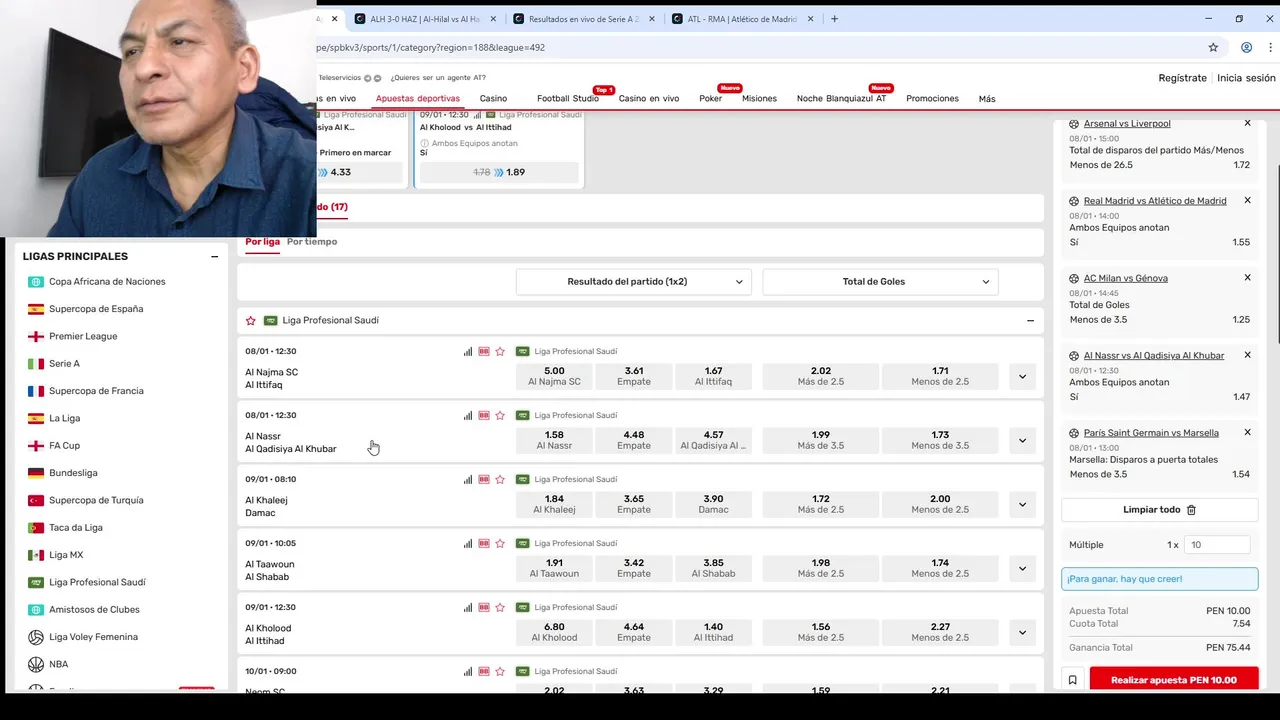Expand more markets for Al Taawoun match
Image resolution: width=1280 pixels, height=720 pixels.
[x=1022, y=569]
